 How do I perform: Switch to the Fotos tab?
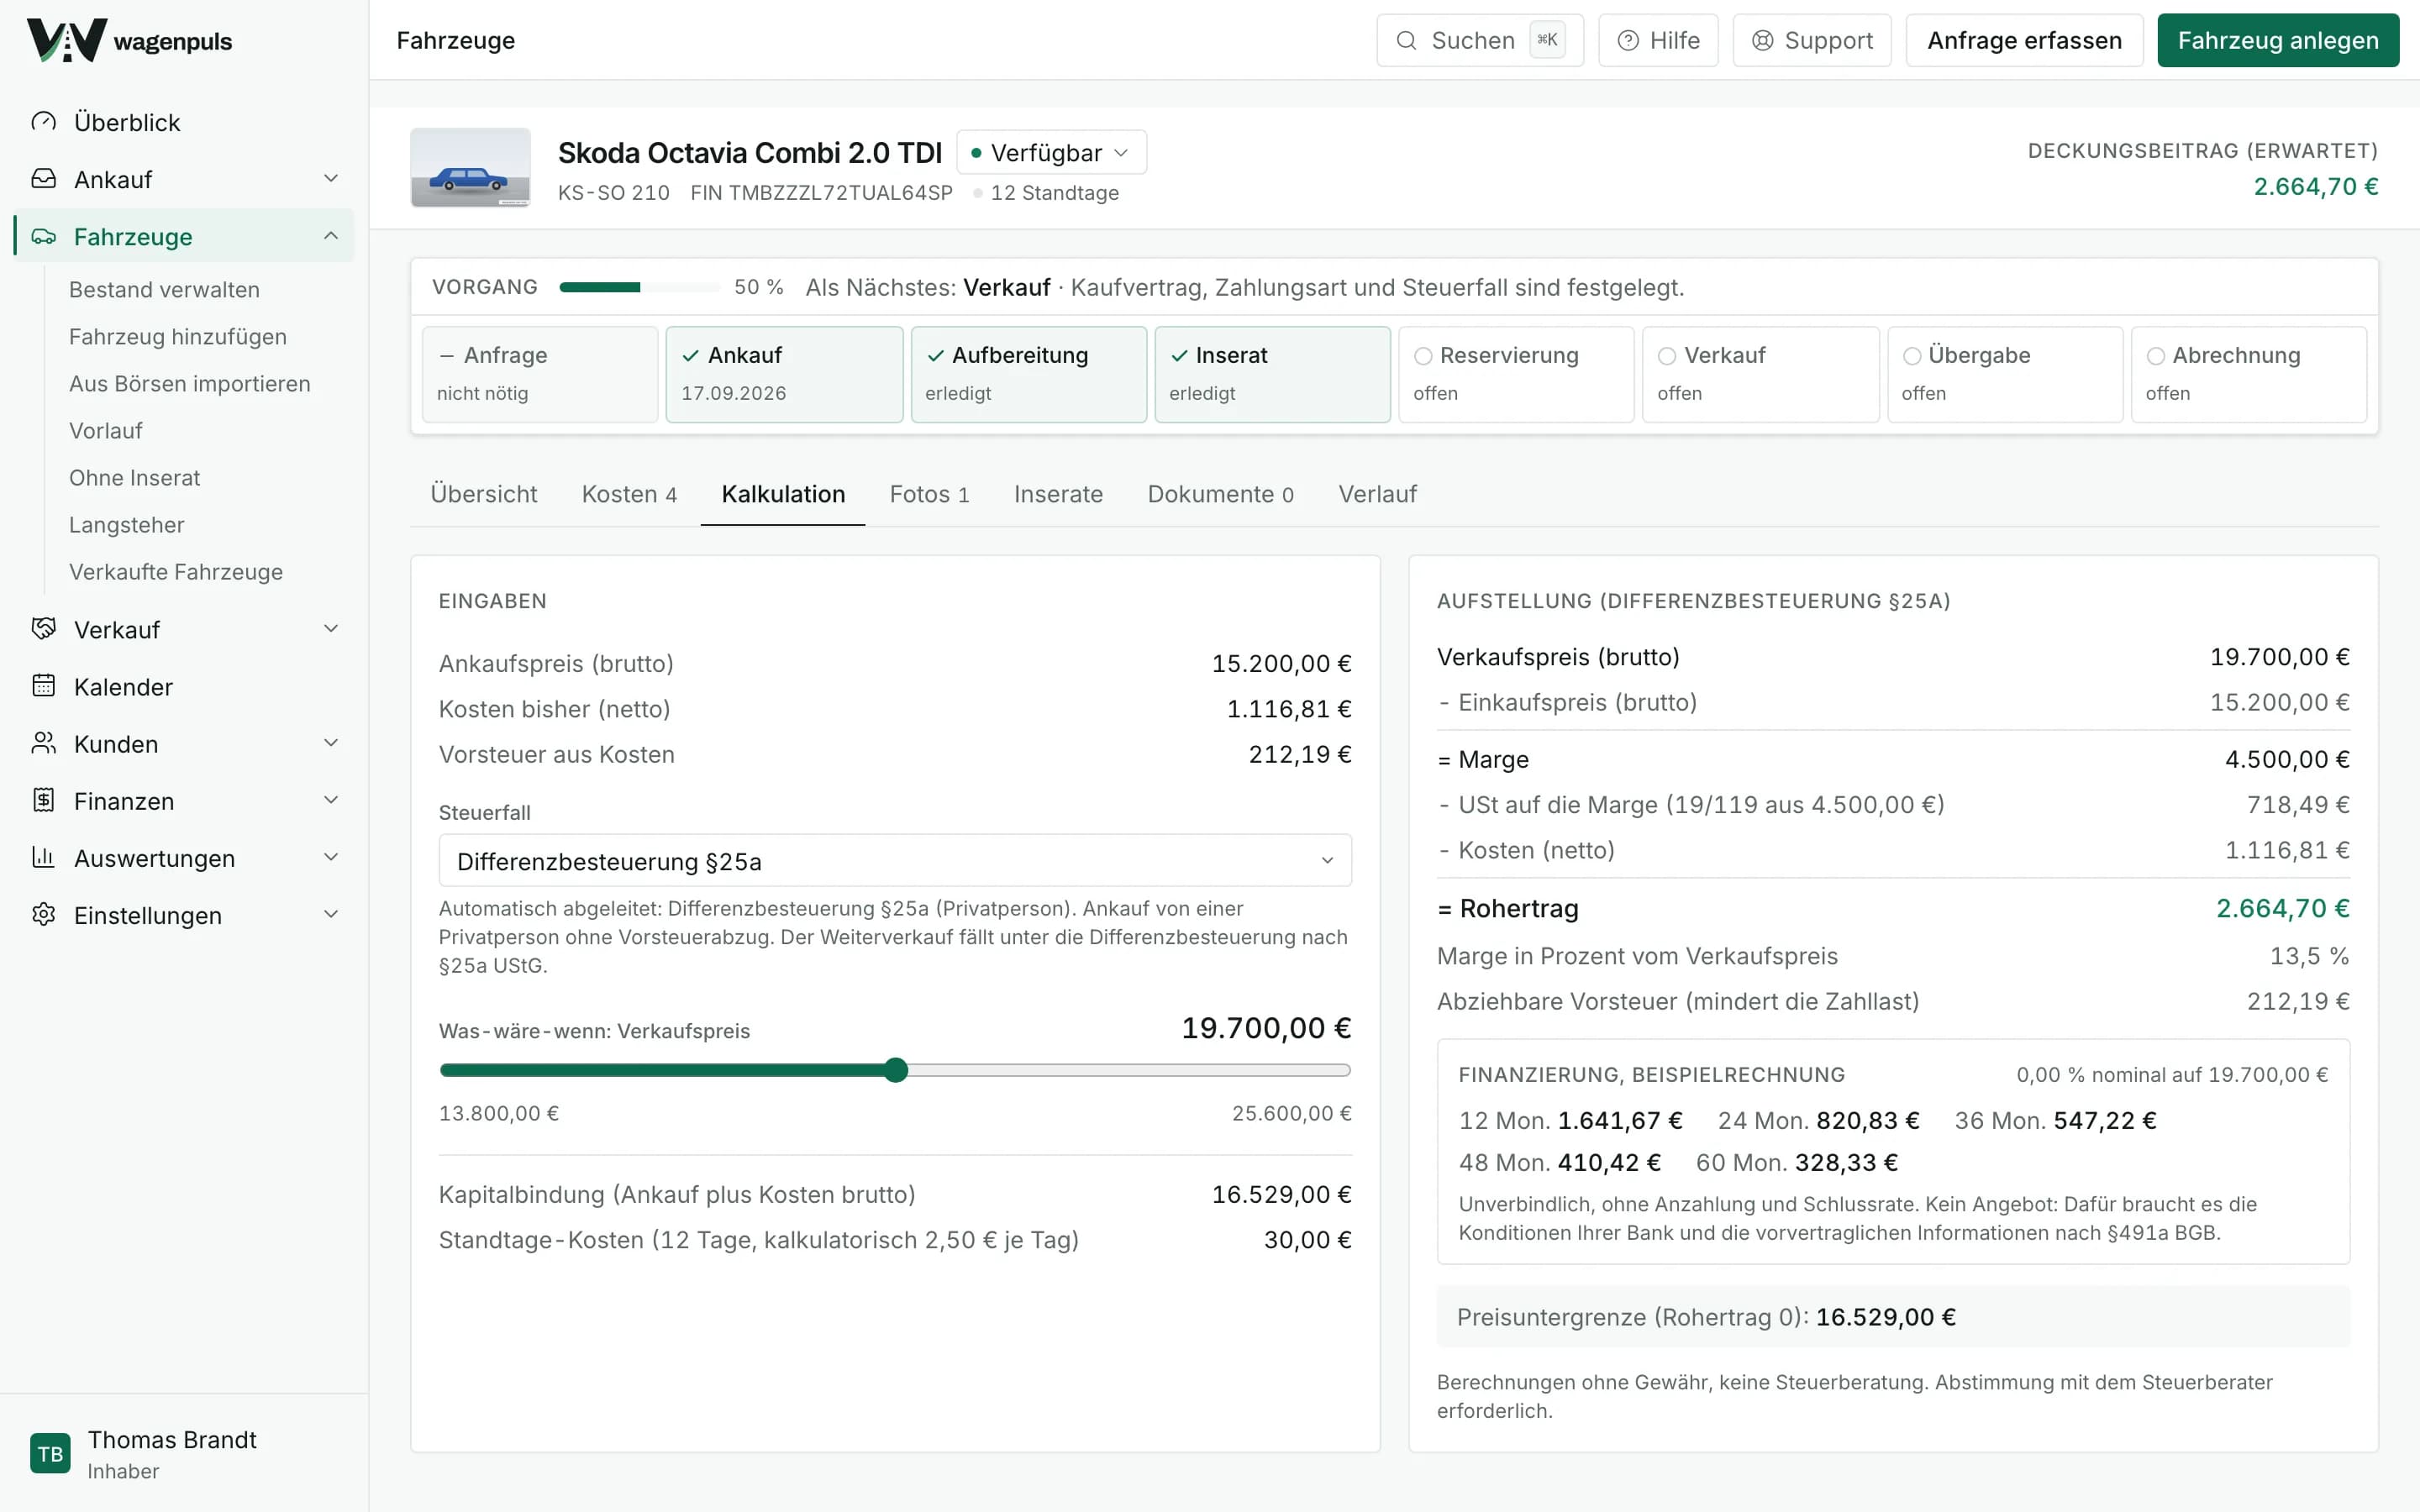pos(929,494)
